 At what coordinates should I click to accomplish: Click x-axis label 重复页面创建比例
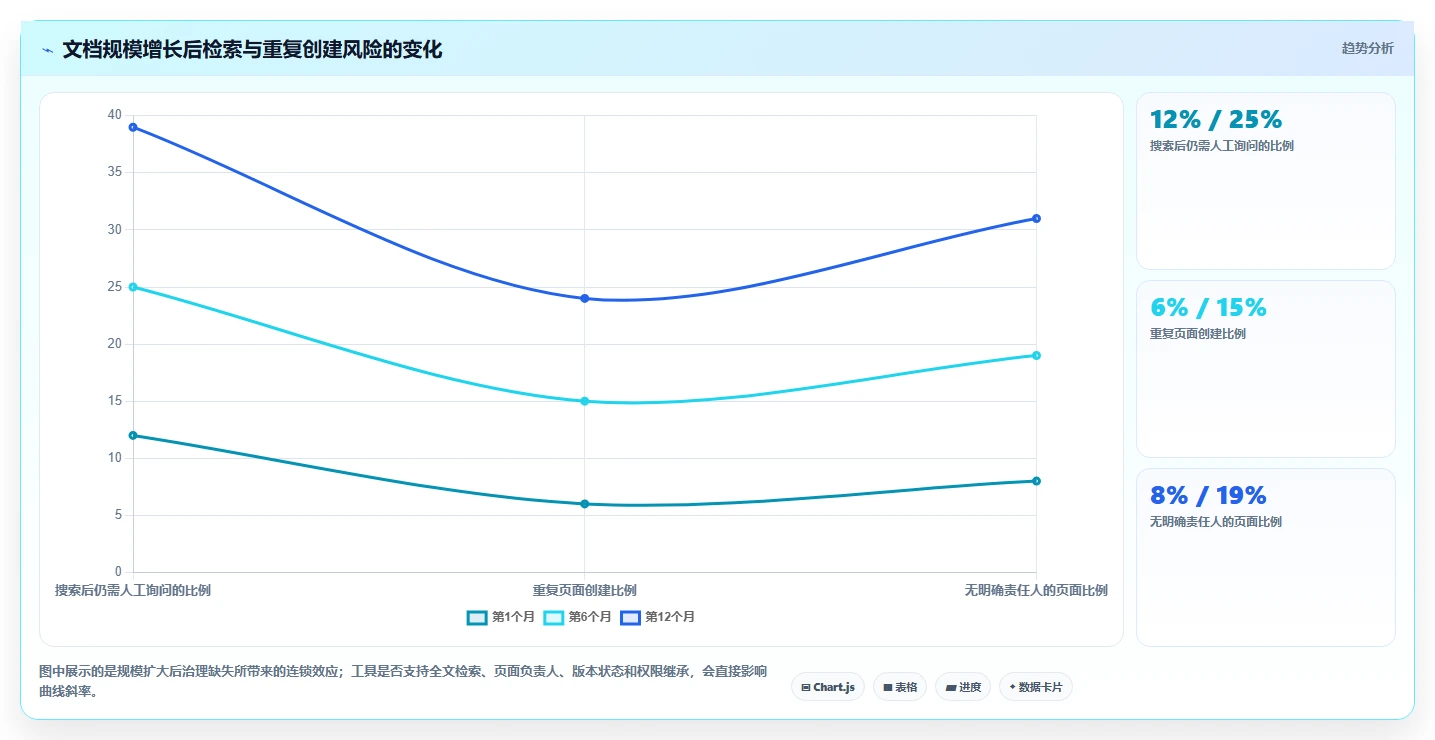pos(585,590)
